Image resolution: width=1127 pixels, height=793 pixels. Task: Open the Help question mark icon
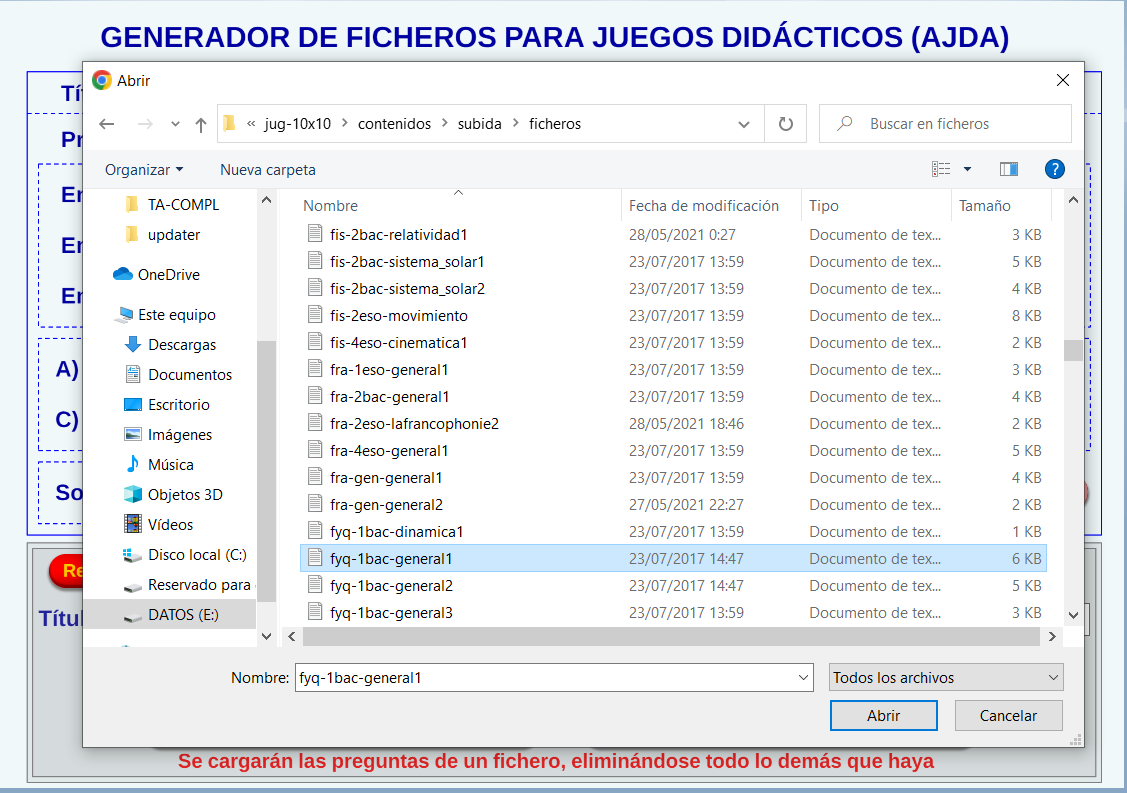coord(1054,169)
